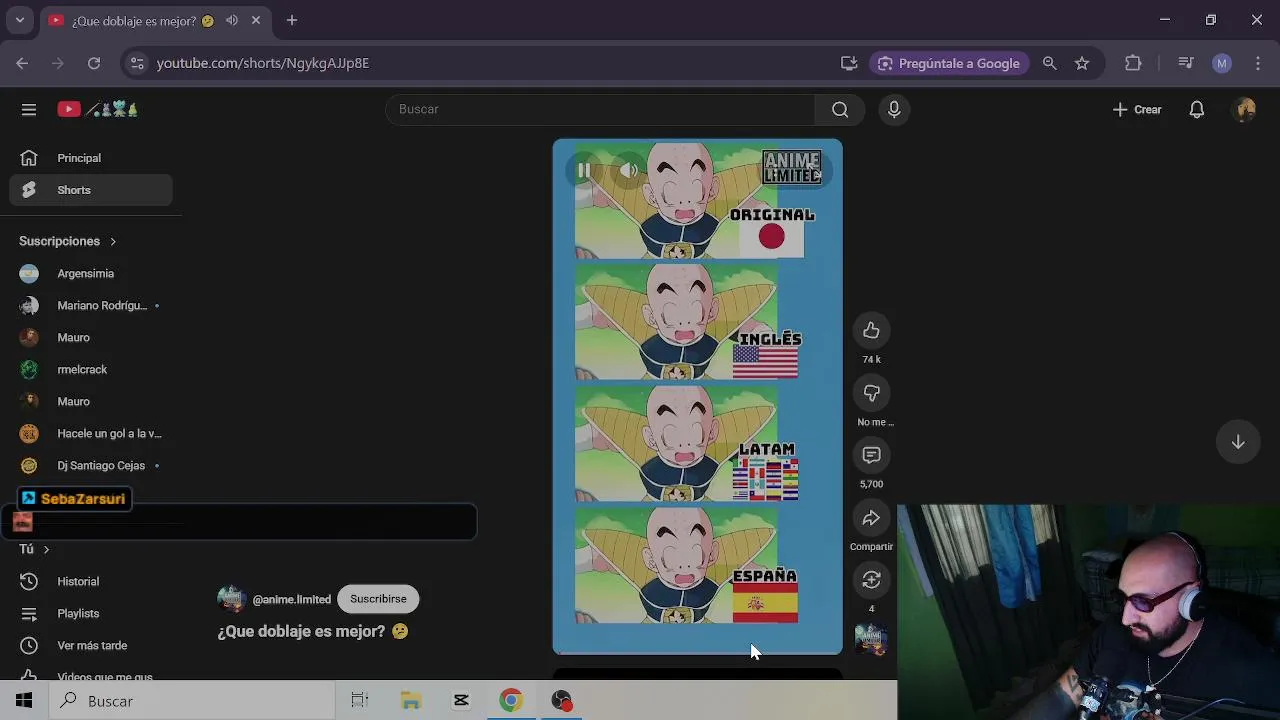Open the Short's sound thumbnail
The width and height of the screenshot is (1280, 720).
[x=871, y=639]
